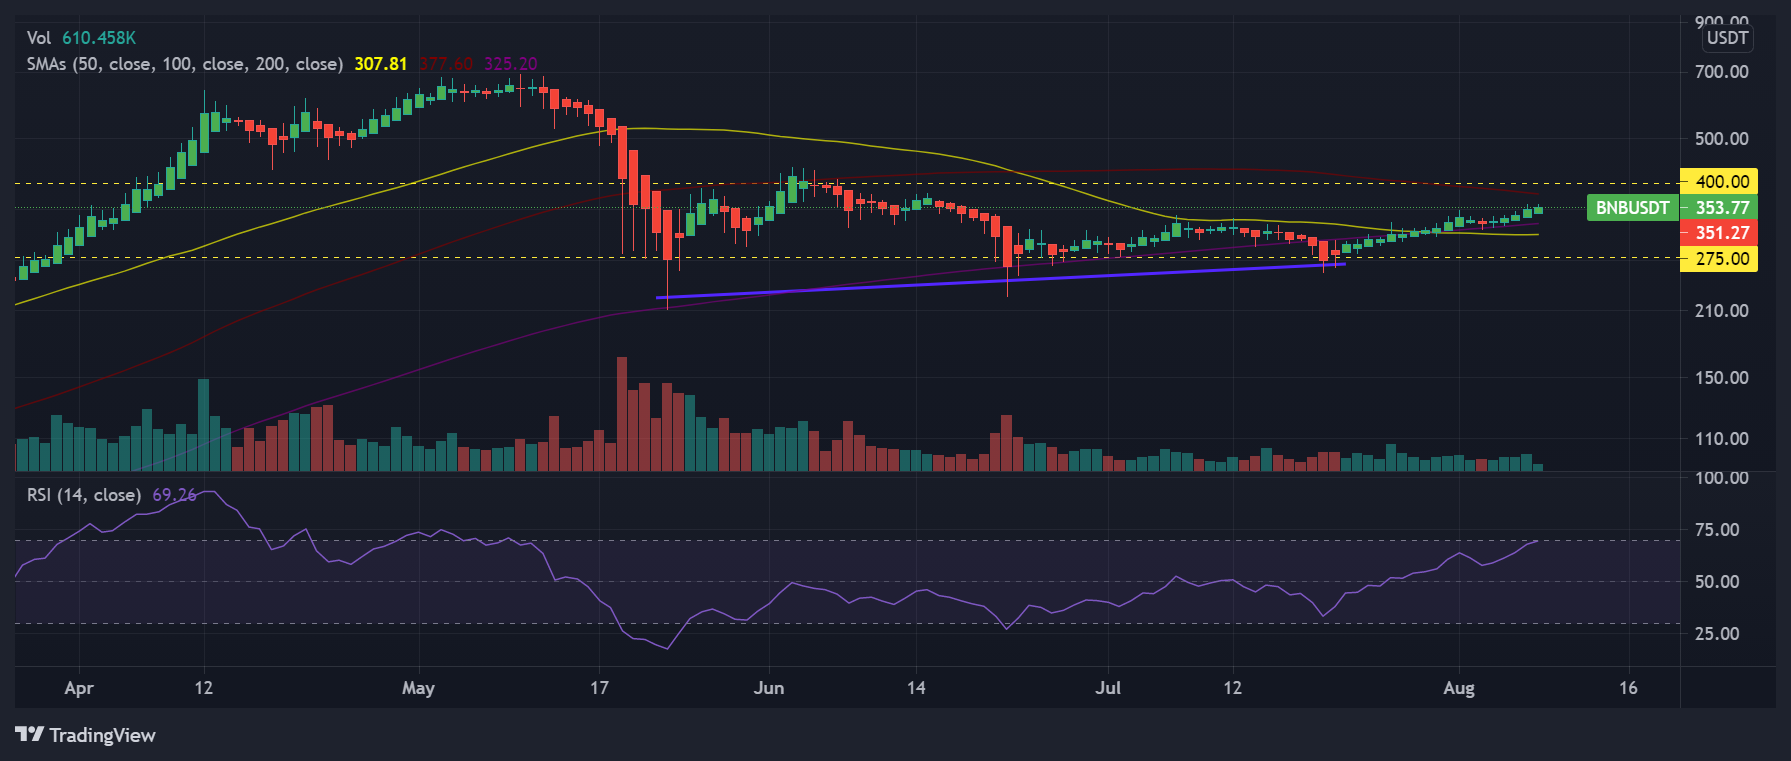Click the 150.00 price axis label
Screen dimensions: 1791x761
(x=1722, y=378)
